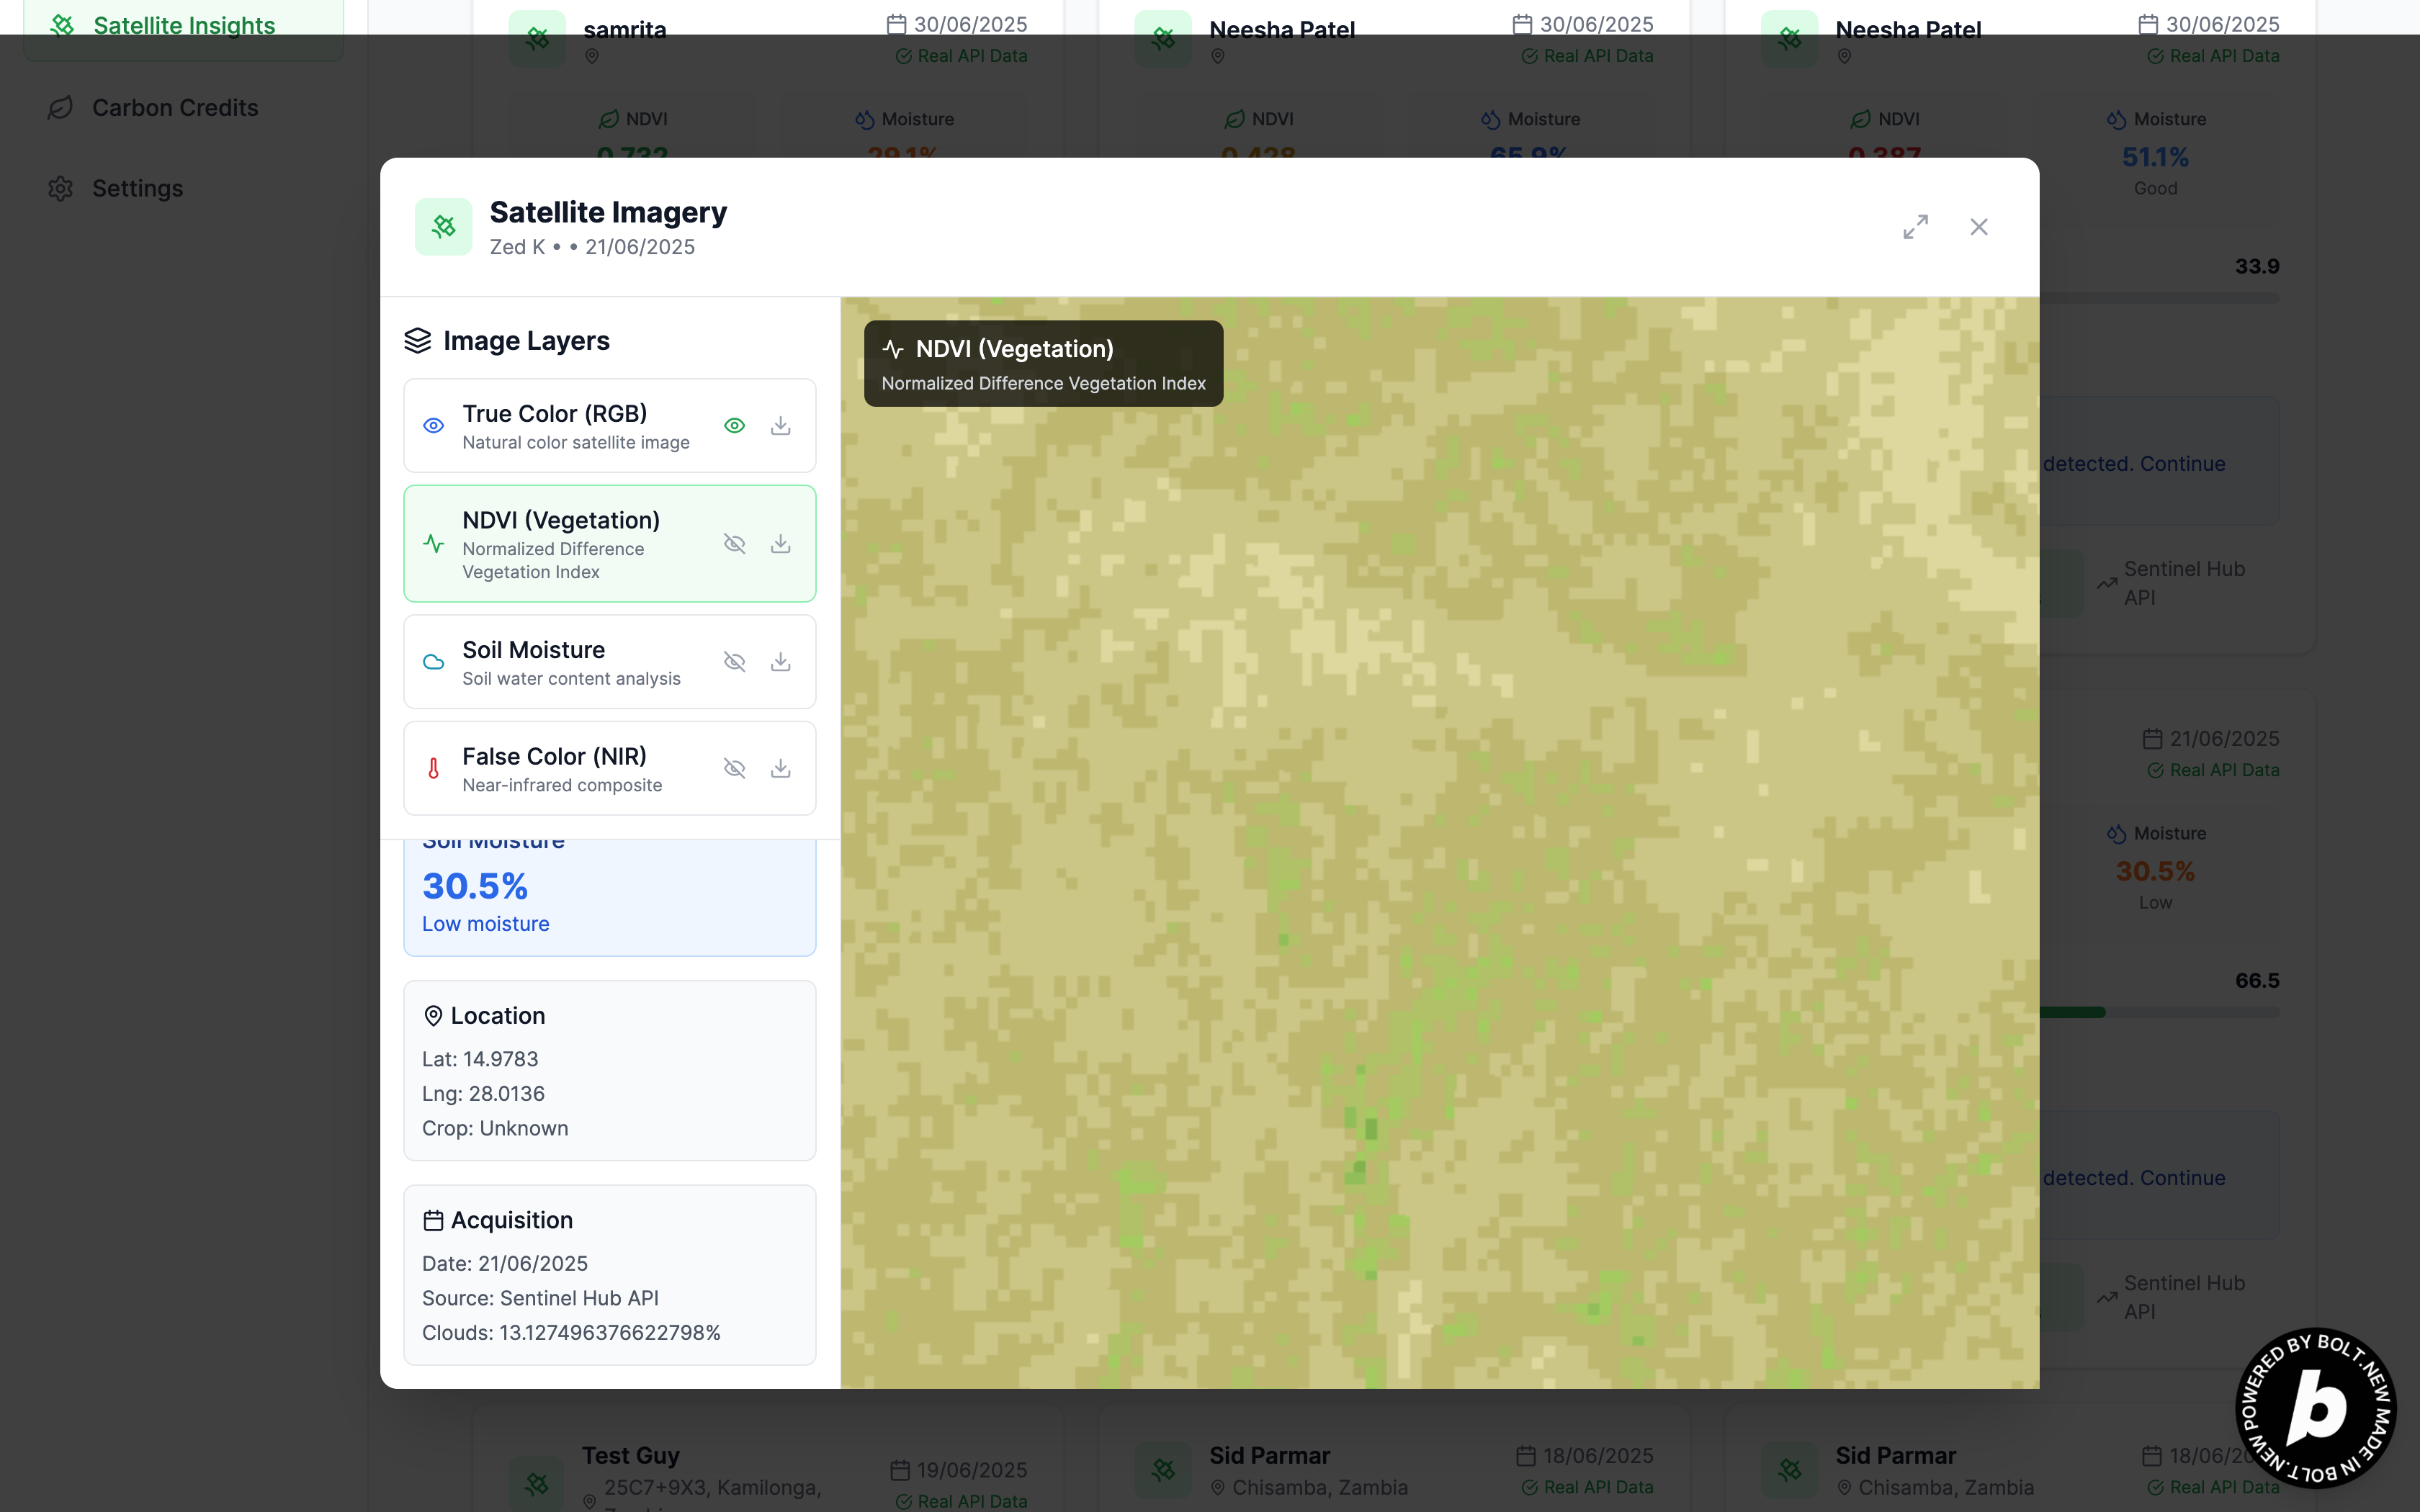The image size is (2420, 1512).
Task: Show the Soil Moisture layer
Action: [x=734, y=662]
